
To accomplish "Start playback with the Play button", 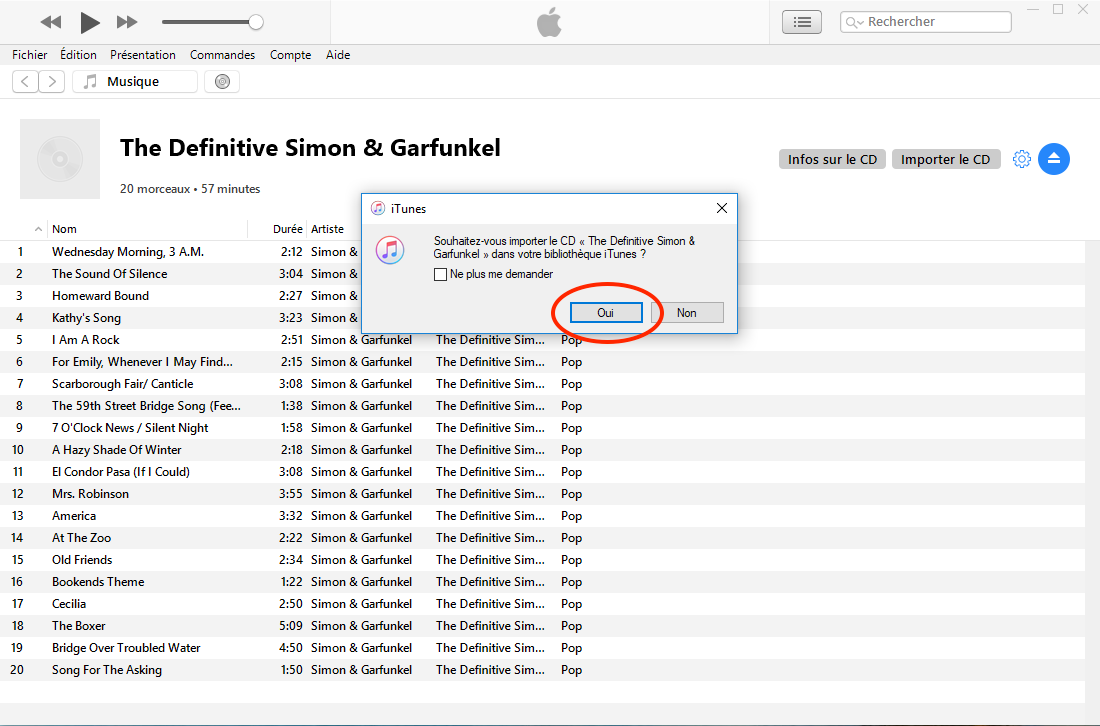I will 89,22.
